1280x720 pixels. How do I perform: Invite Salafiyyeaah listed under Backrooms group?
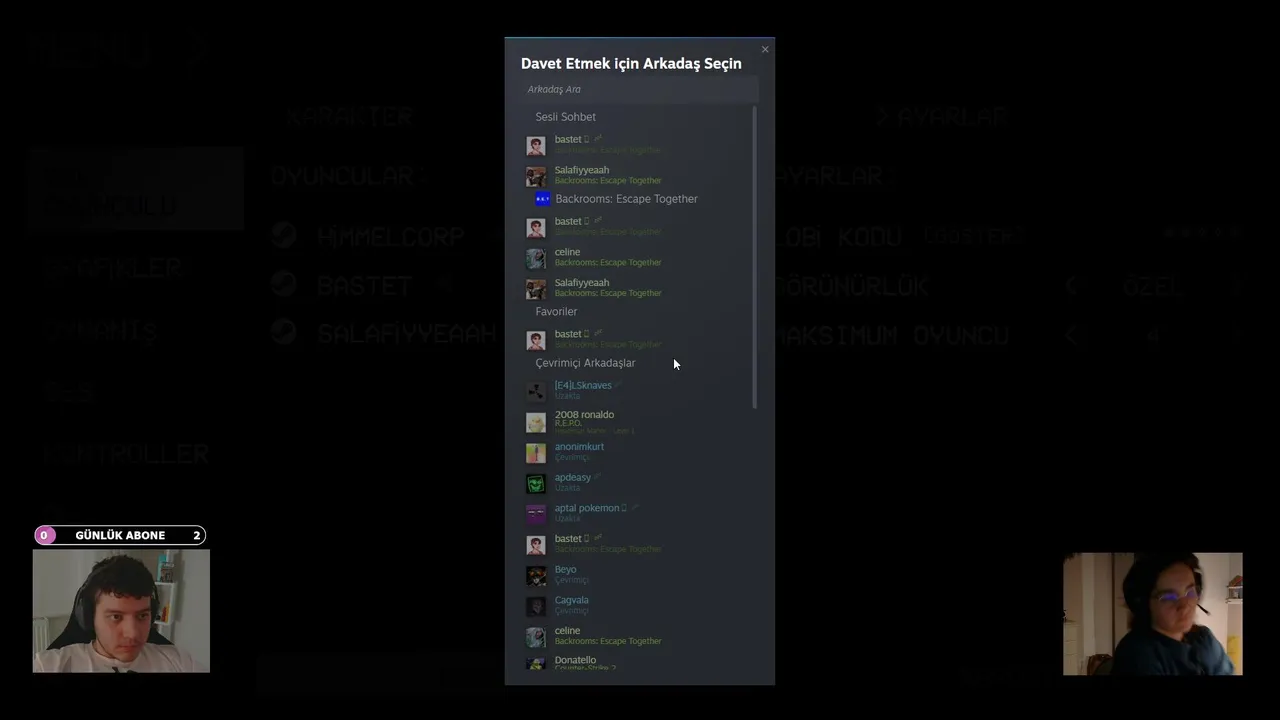(639, 288)
